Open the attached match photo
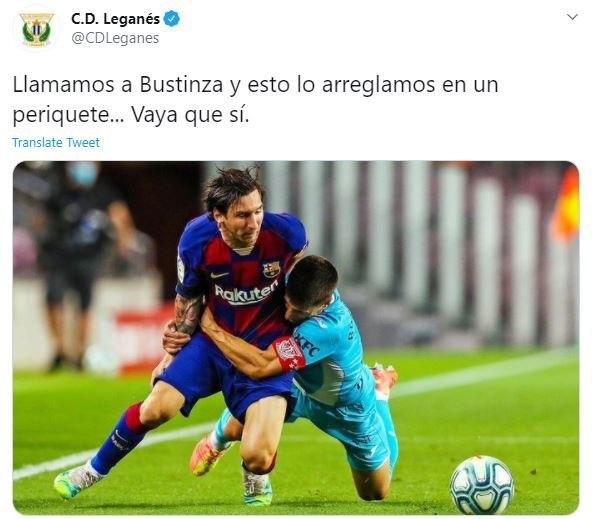 click(296, 338)
